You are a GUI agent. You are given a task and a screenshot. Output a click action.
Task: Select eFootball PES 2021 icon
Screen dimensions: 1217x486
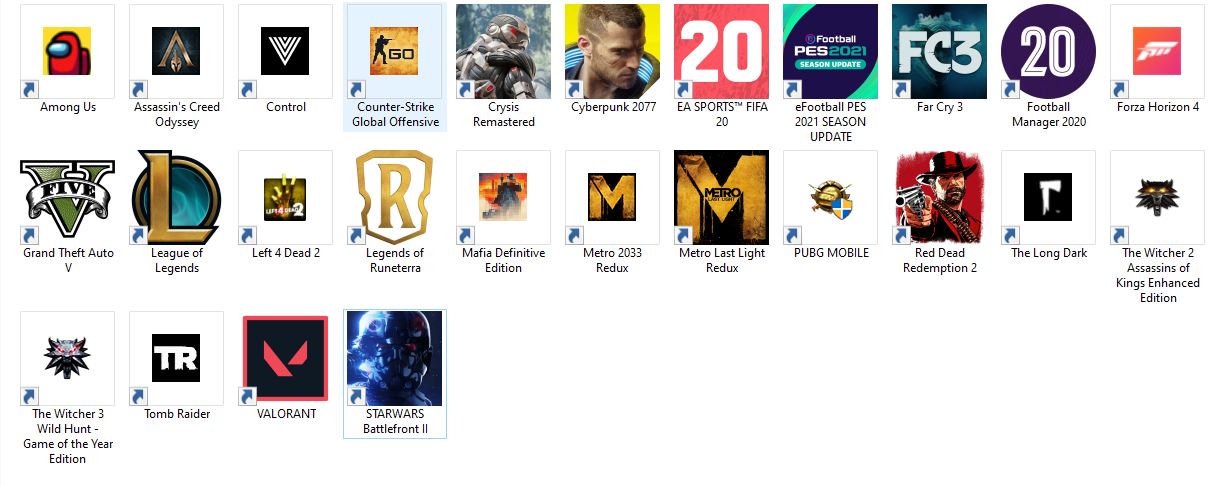[x=830, y=51]
